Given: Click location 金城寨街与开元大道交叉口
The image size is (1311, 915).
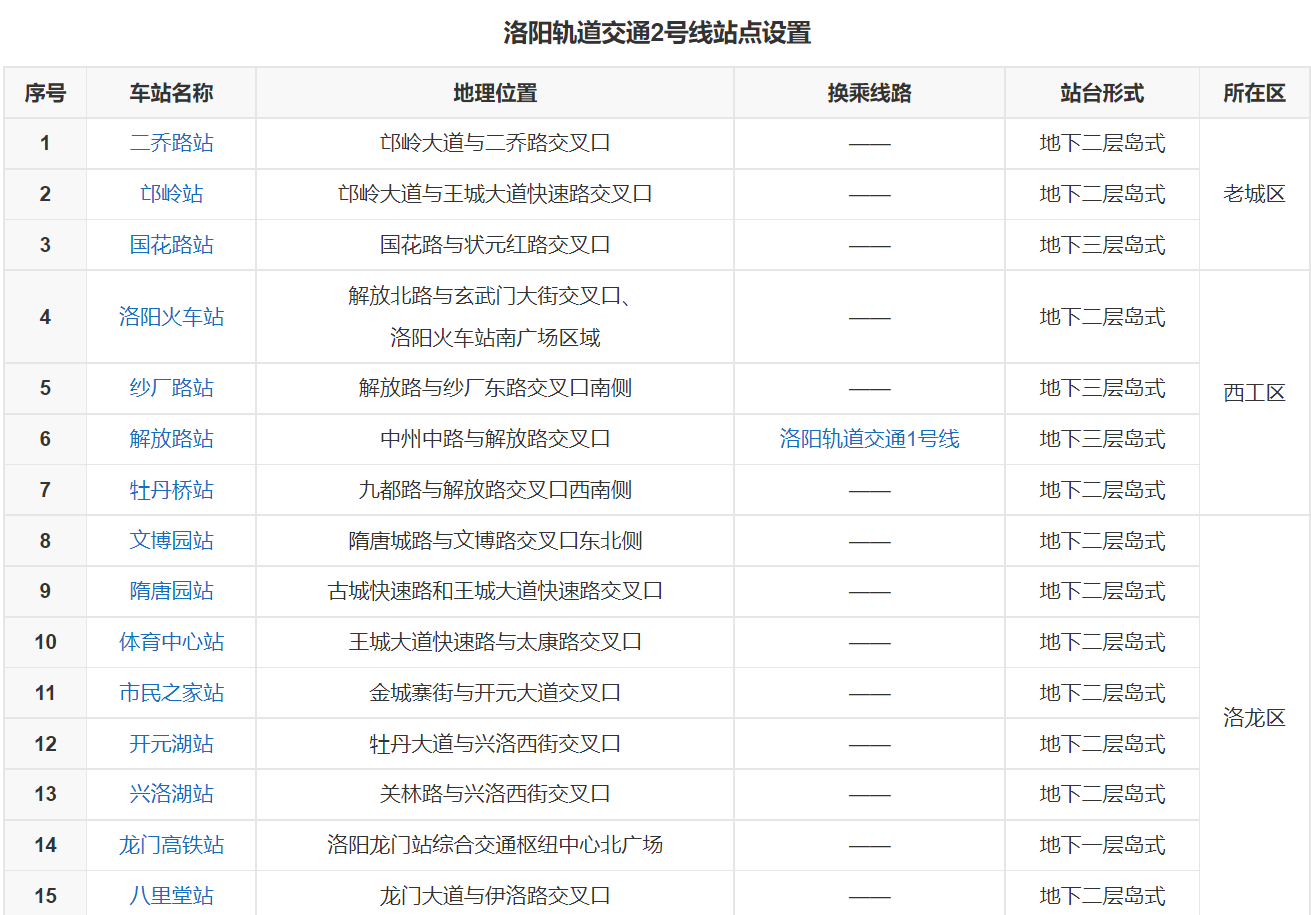Looking at the screenshot, I should [495, 693].
